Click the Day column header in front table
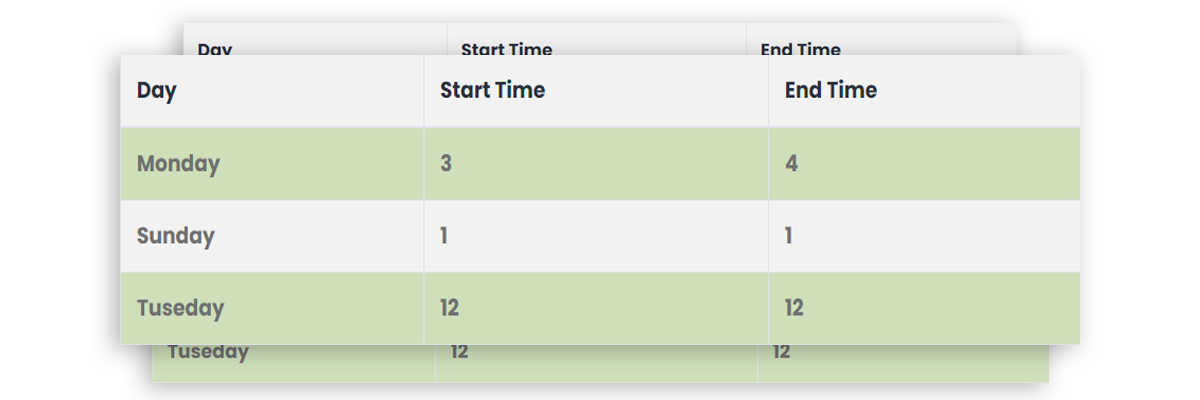1200x400 pixels. [157, 91]
